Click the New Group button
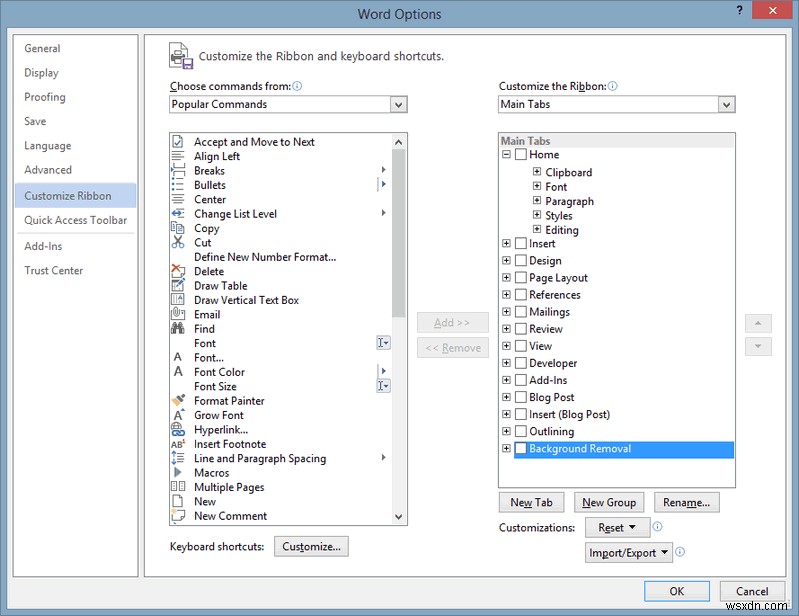Viewport: 799px width, 616px height. (x=609, y=502)
